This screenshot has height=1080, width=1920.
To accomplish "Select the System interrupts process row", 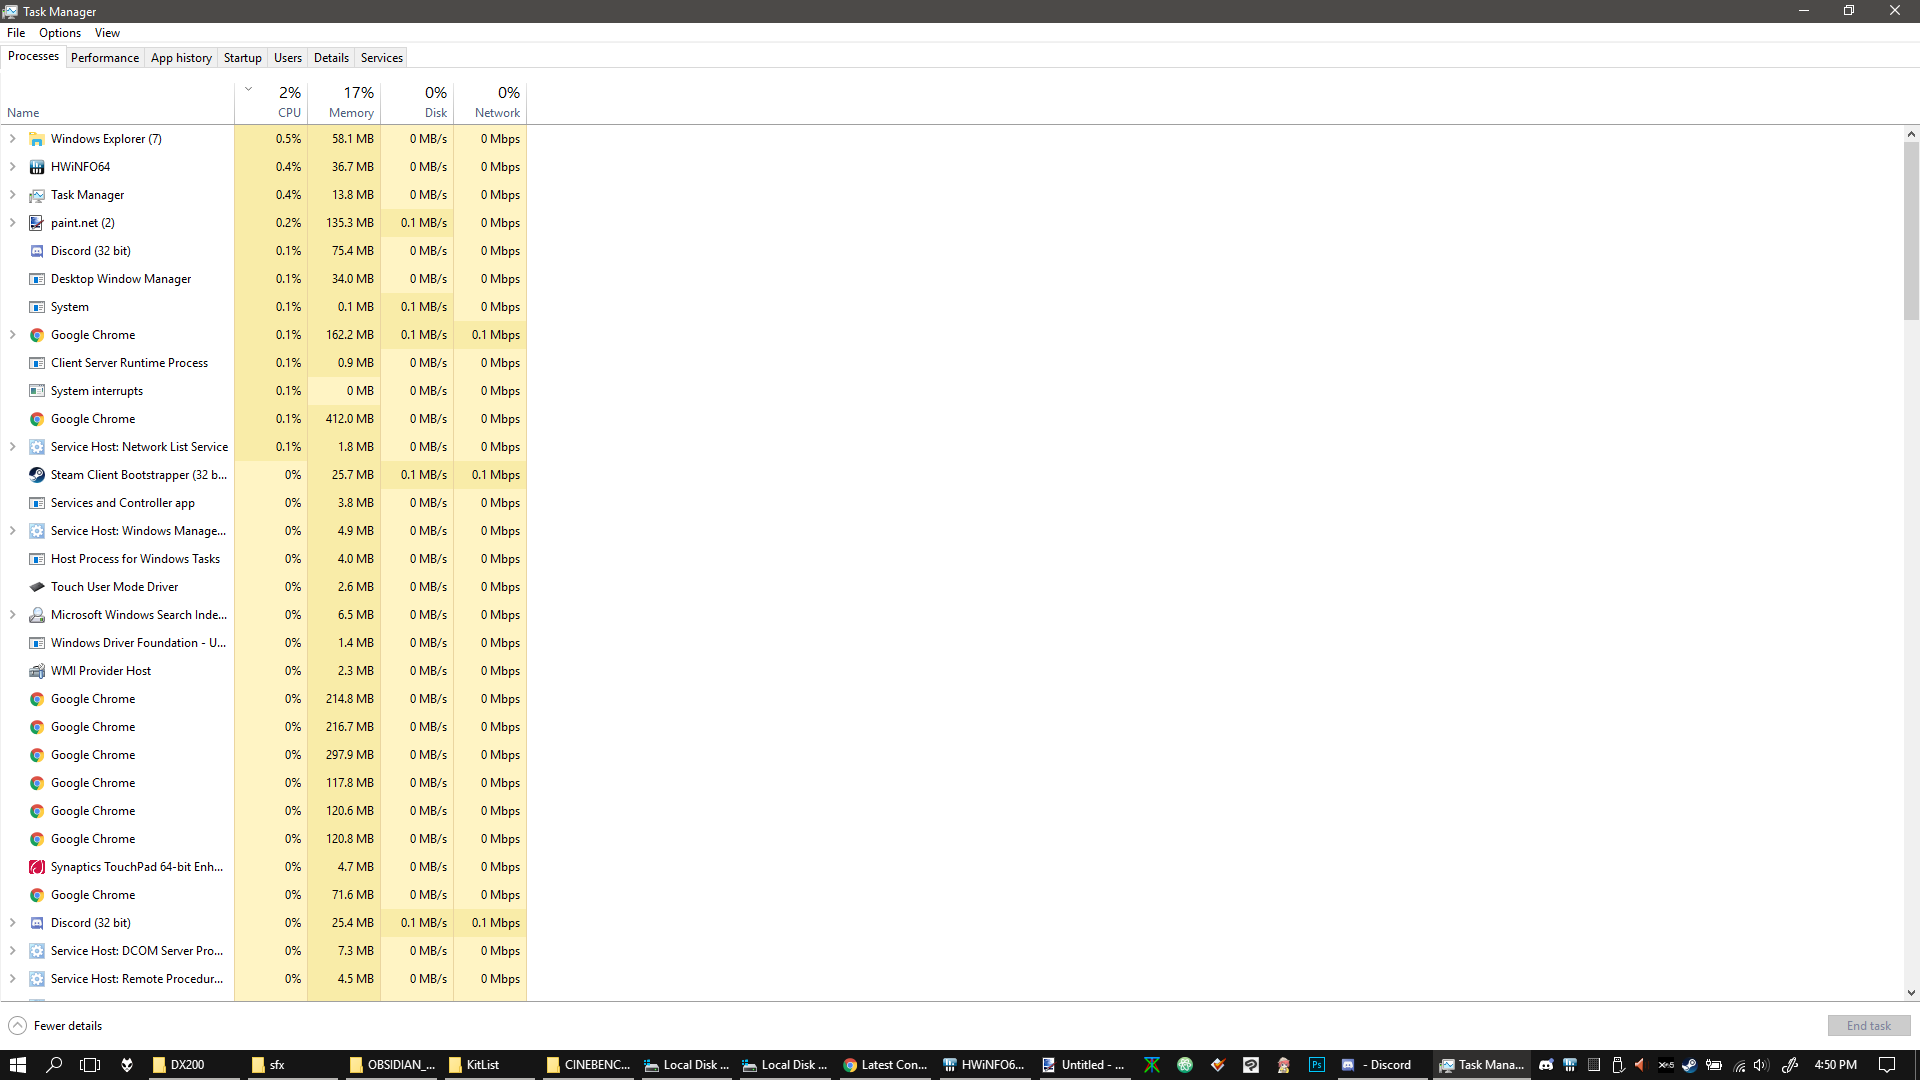I will tap(263, 391).
